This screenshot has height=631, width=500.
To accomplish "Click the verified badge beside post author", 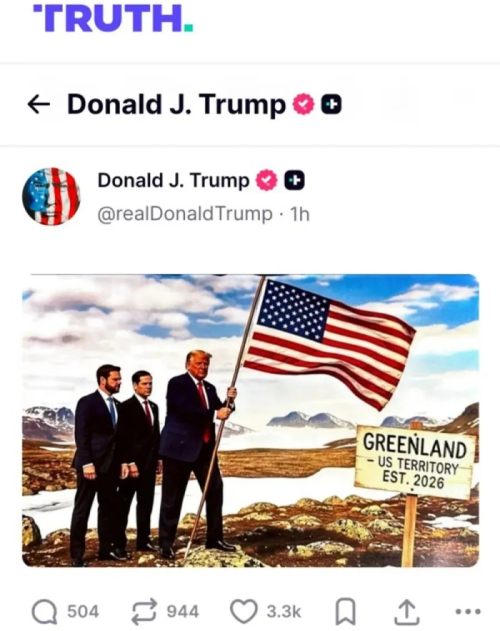I will click(x=267, y=180).
